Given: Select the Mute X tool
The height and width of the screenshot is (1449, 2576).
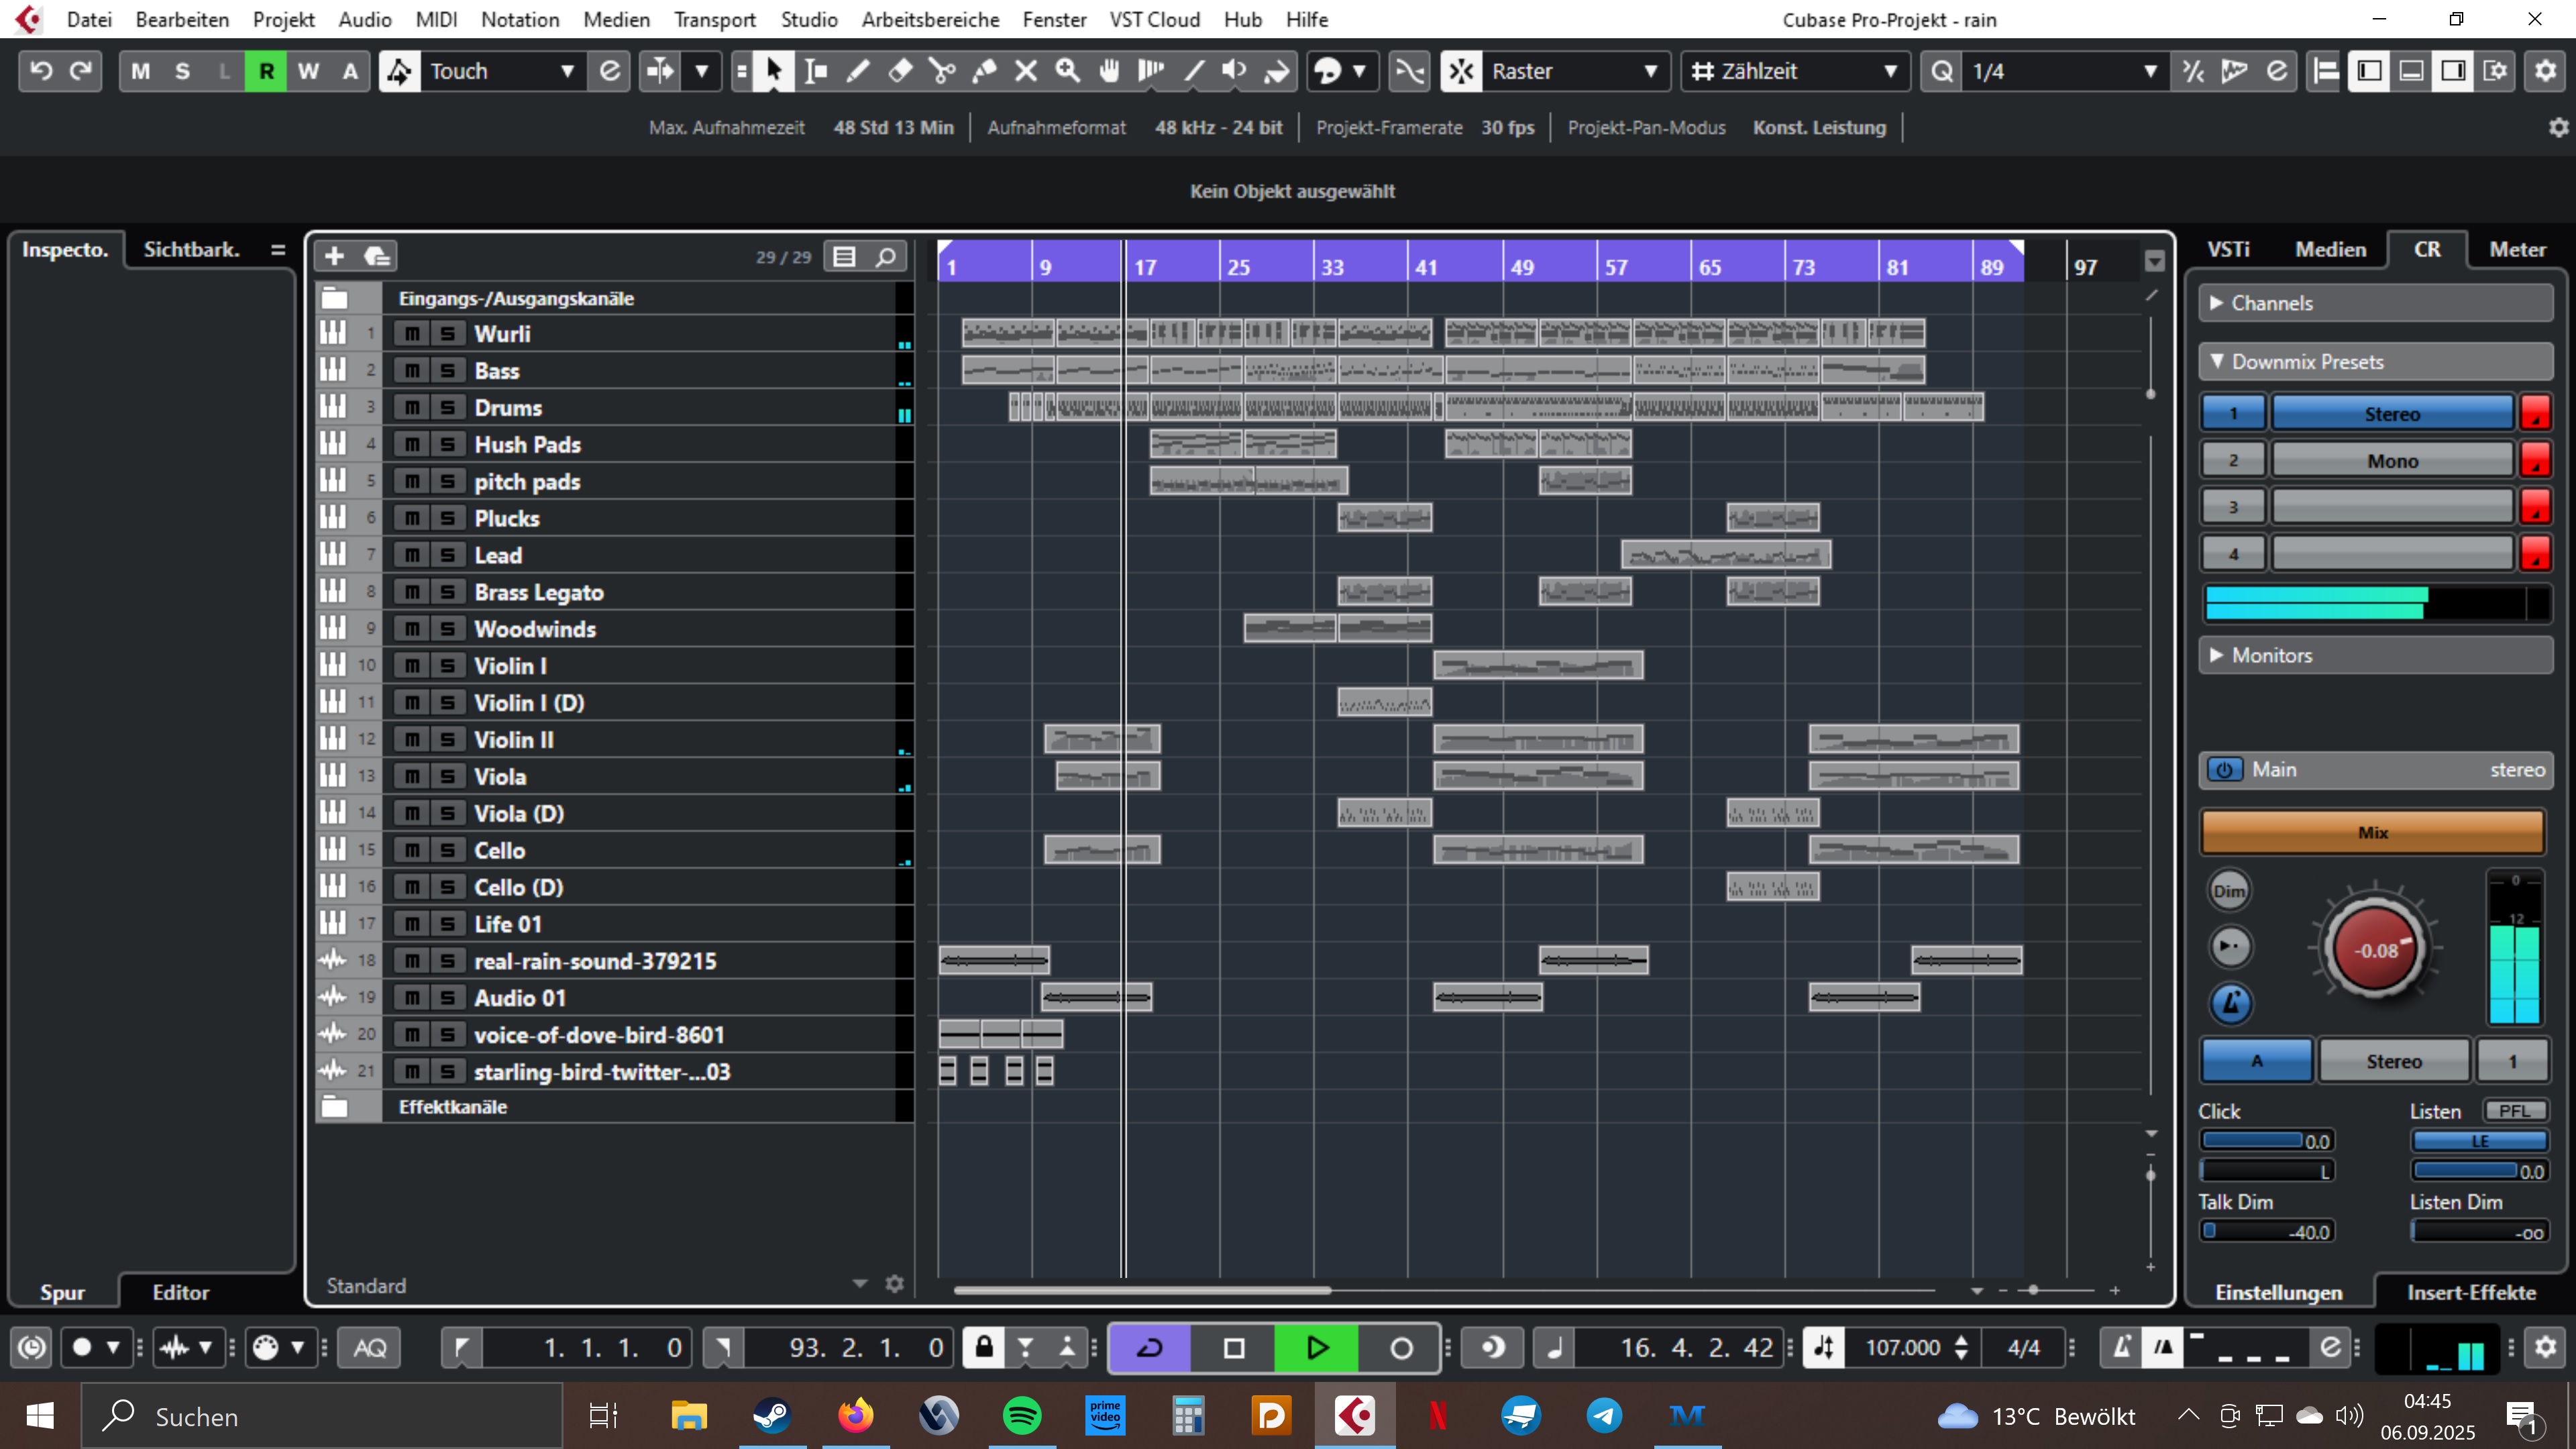Looking at the screenshot, I should coord(1026,71).
